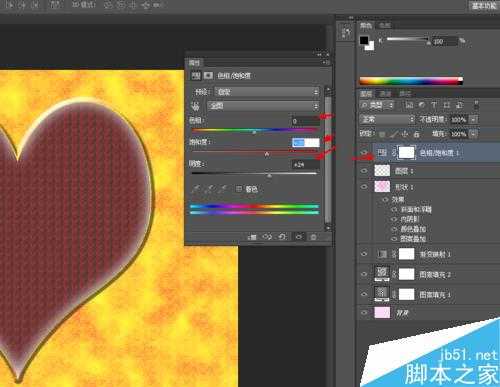This screenshot has width=500, height=387.
Task: Filter layers by type (T) icon
Action: pyautogui.click(x=434, y=105)
